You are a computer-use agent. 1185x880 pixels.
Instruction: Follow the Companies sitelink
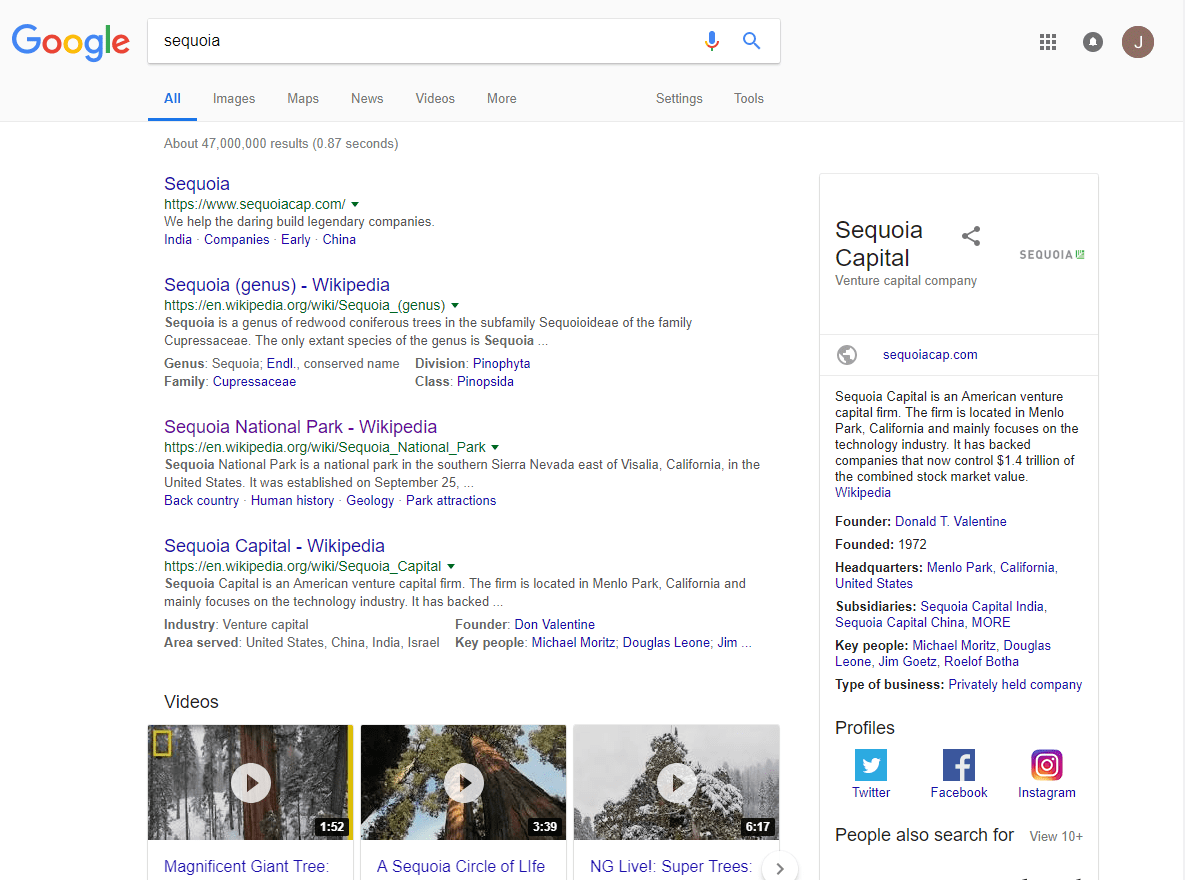tap(237, 240)
